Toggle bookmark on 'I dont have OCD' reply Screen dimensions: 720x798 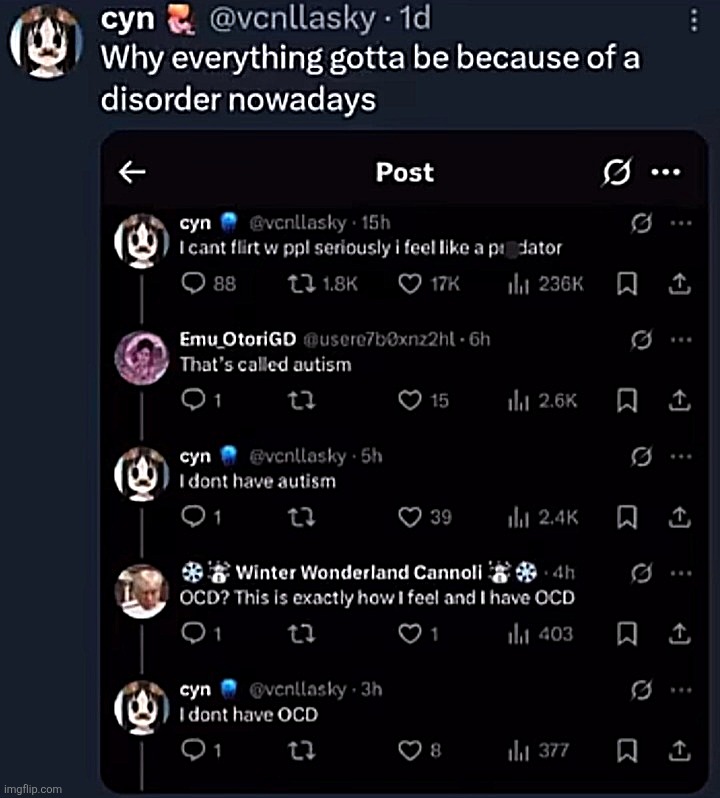point(627,750)
